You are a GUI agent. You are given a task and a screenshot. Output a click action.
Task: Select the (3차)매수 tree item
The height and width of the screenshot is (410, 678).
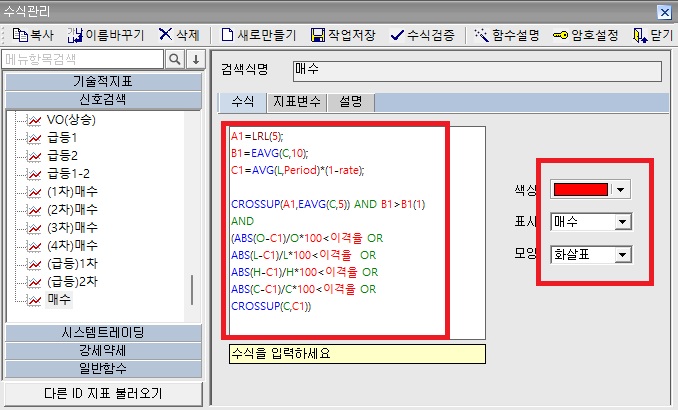72,227
